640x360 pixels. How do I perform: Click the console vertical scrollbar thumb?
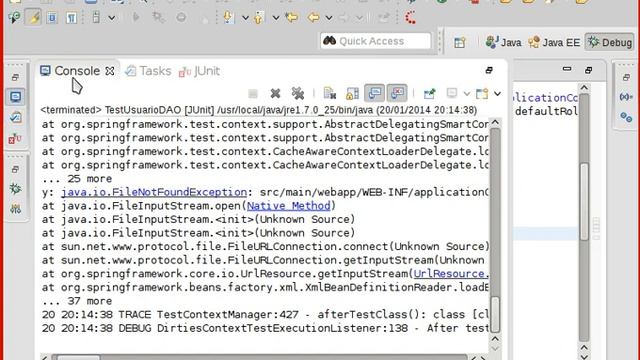pyautogui.click(x=495, y=314)
